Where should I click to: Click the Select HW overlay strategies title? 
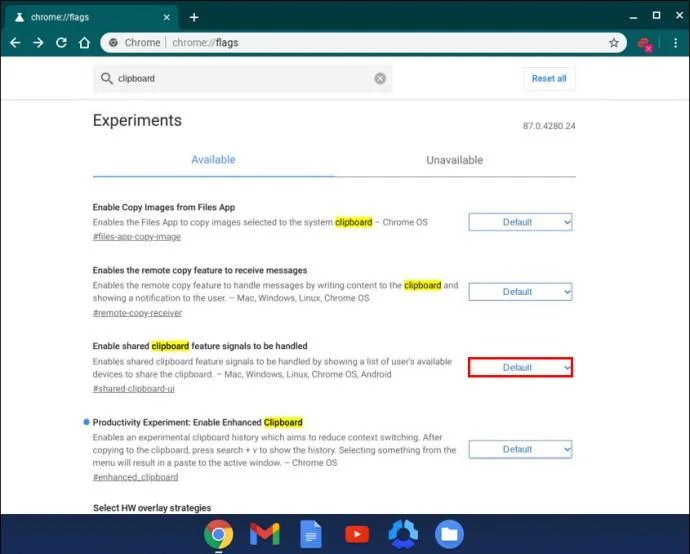tap(152, 508)
